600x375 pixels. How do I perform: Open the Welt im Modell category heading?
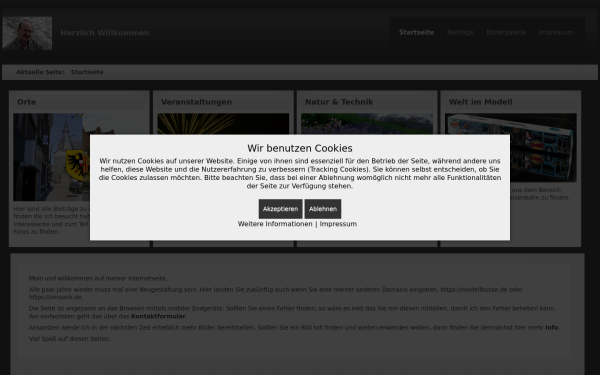[x=480, y=102]
